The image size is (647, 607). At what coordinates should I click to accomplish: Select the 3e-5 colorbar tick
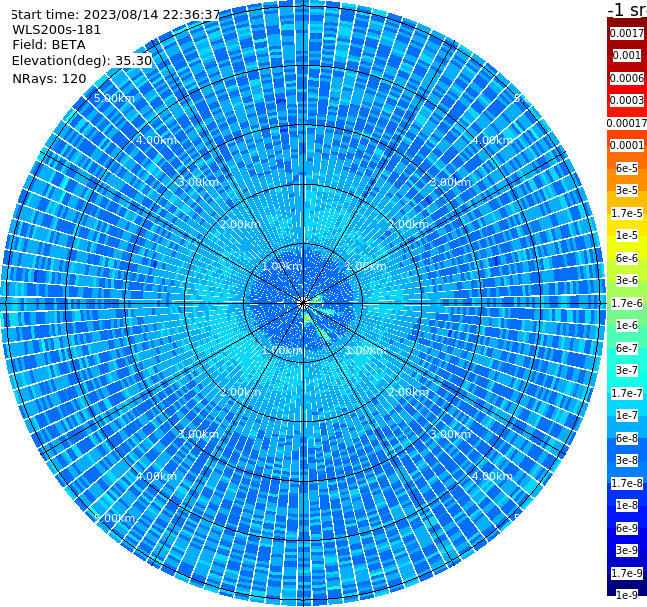coord(627,190)
